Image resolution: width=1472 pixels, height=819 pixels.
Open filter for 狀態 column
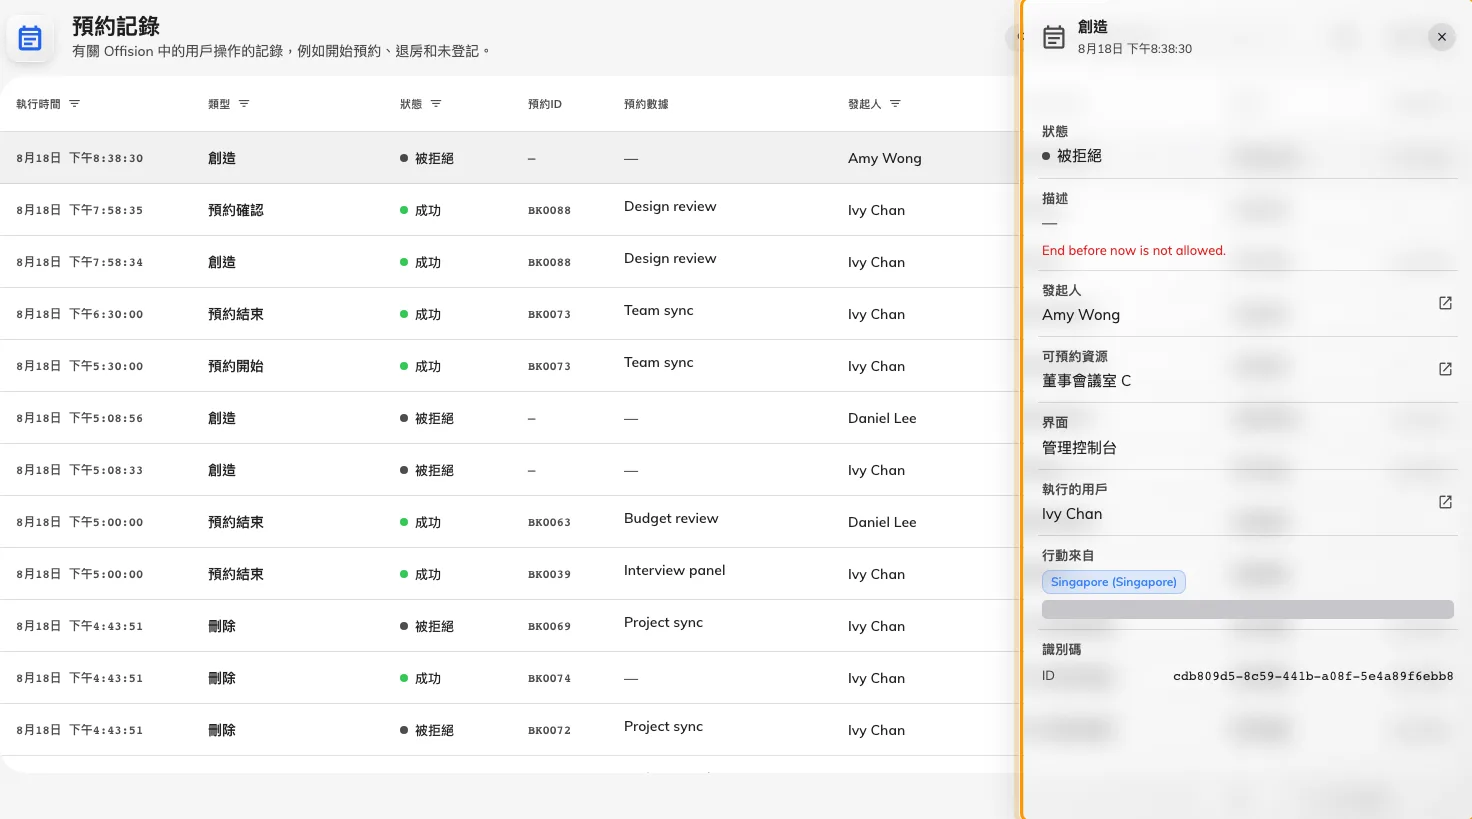click(436, 104)
